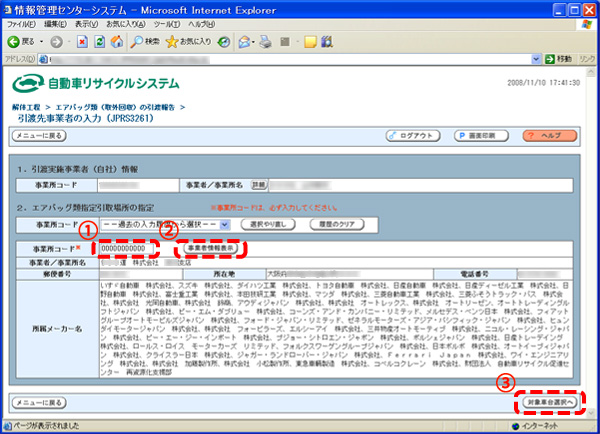Click the yellow note icon in toolbar
Image resolution: width=600 pixels, height=434 pixels.
[310, 42]
